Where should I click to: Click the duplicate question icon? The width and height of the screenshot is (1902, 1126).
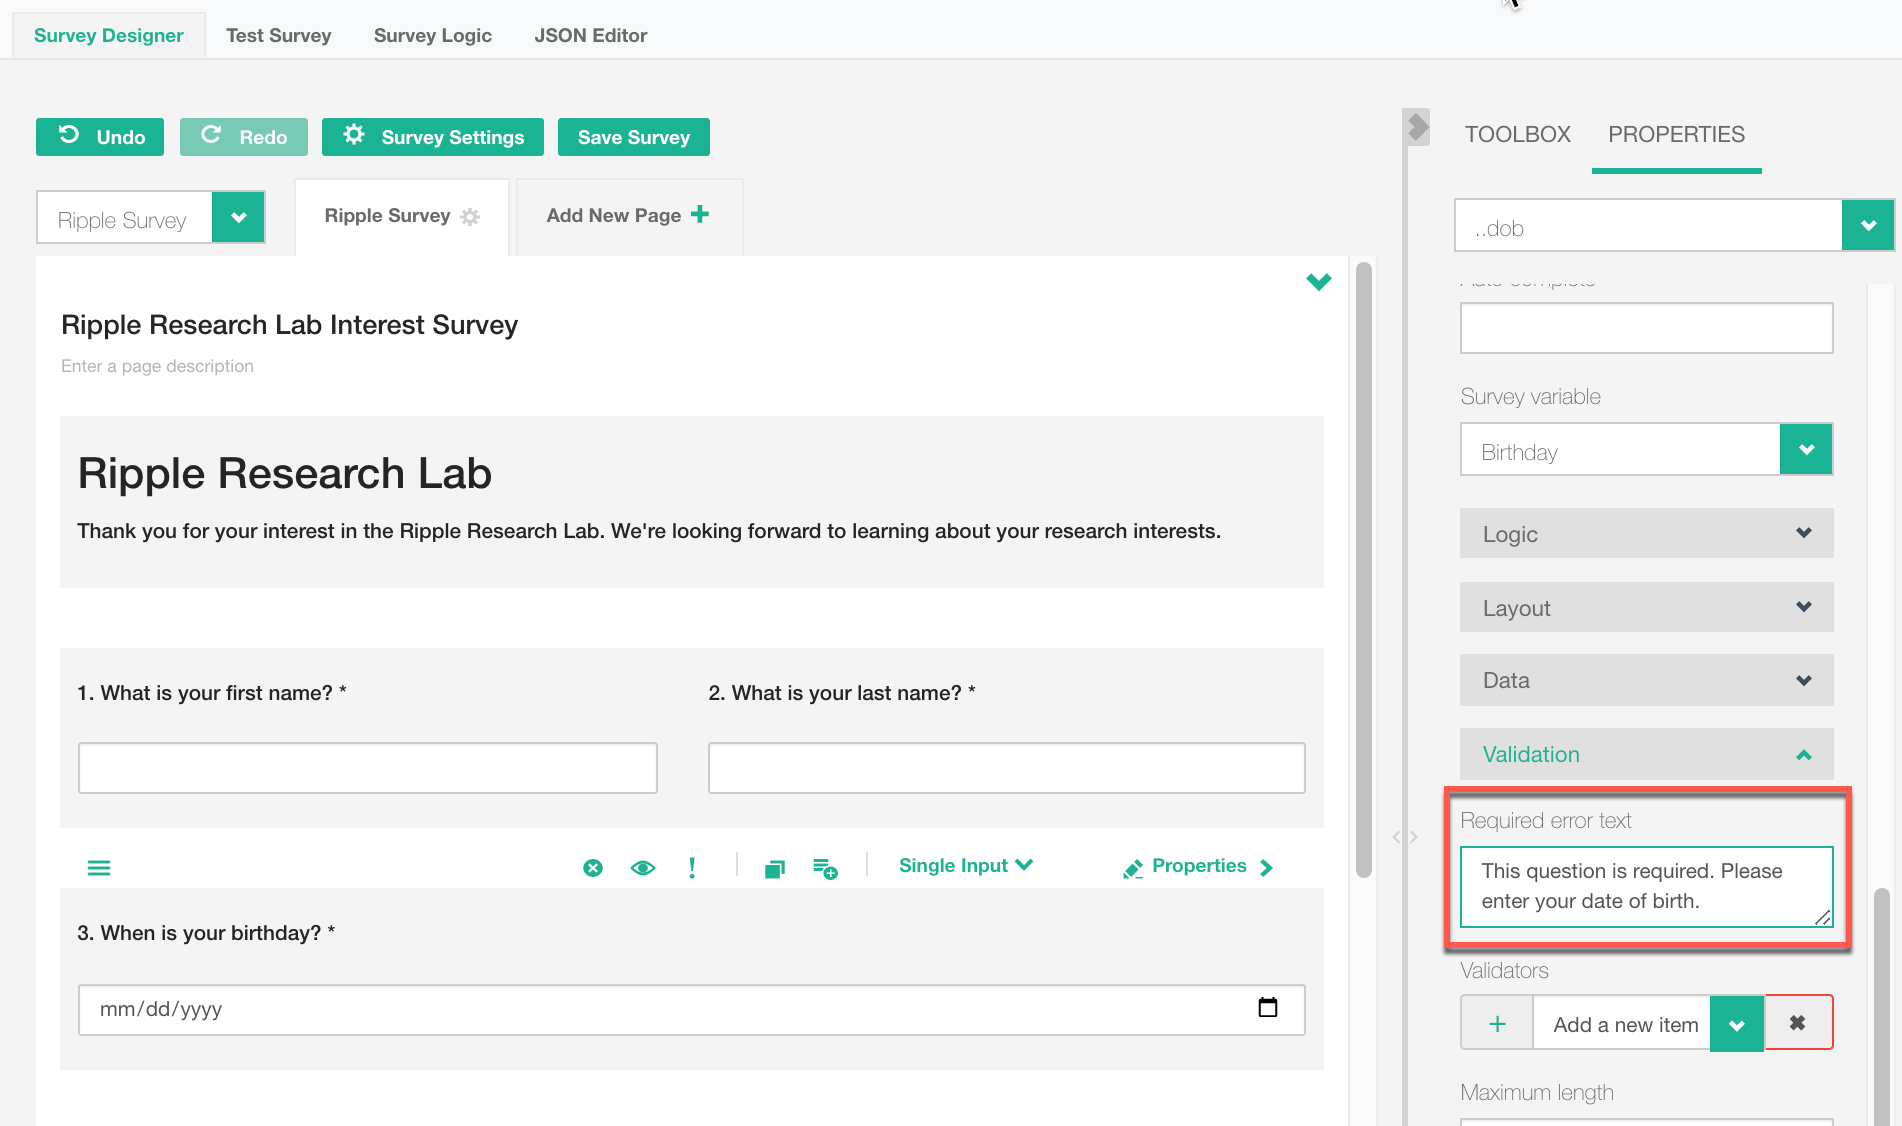[775, 868]
